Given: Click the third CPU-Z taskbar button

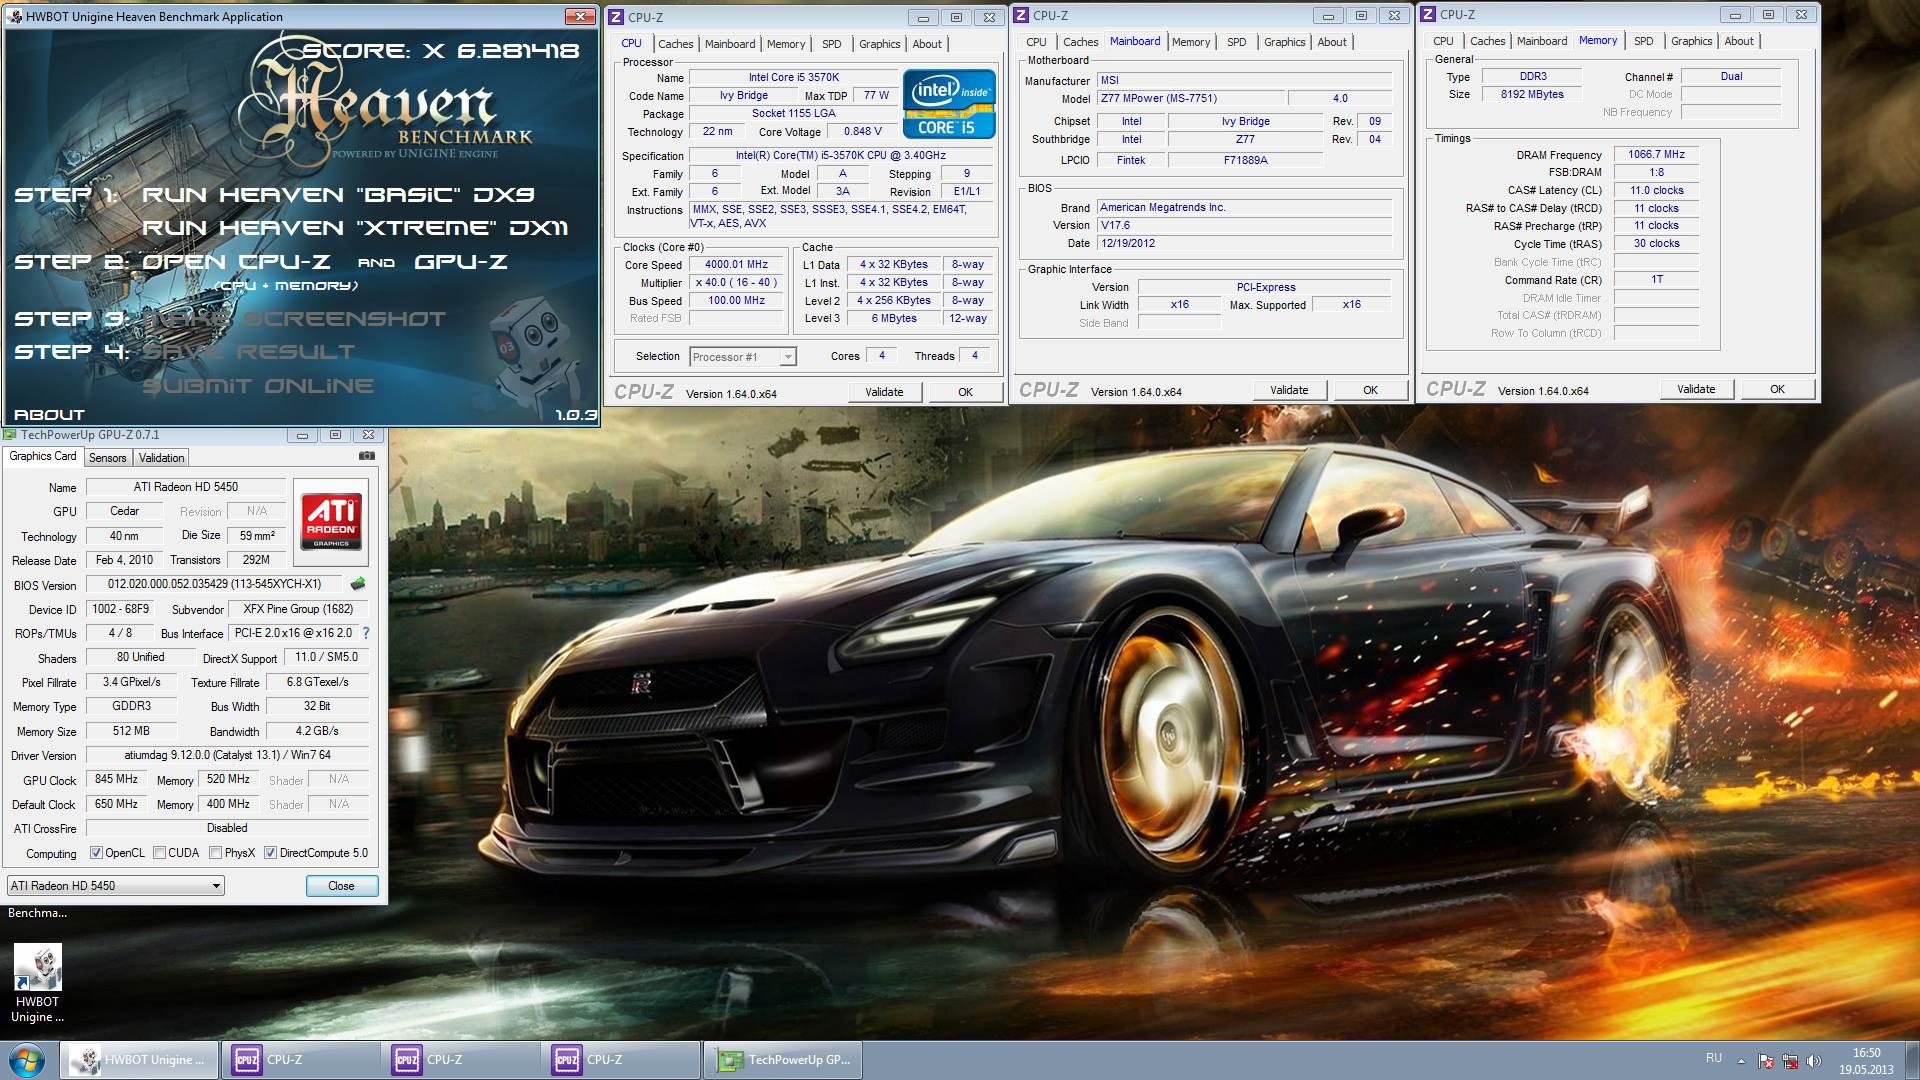Looking at the screenshot, I should (619, 1060).
